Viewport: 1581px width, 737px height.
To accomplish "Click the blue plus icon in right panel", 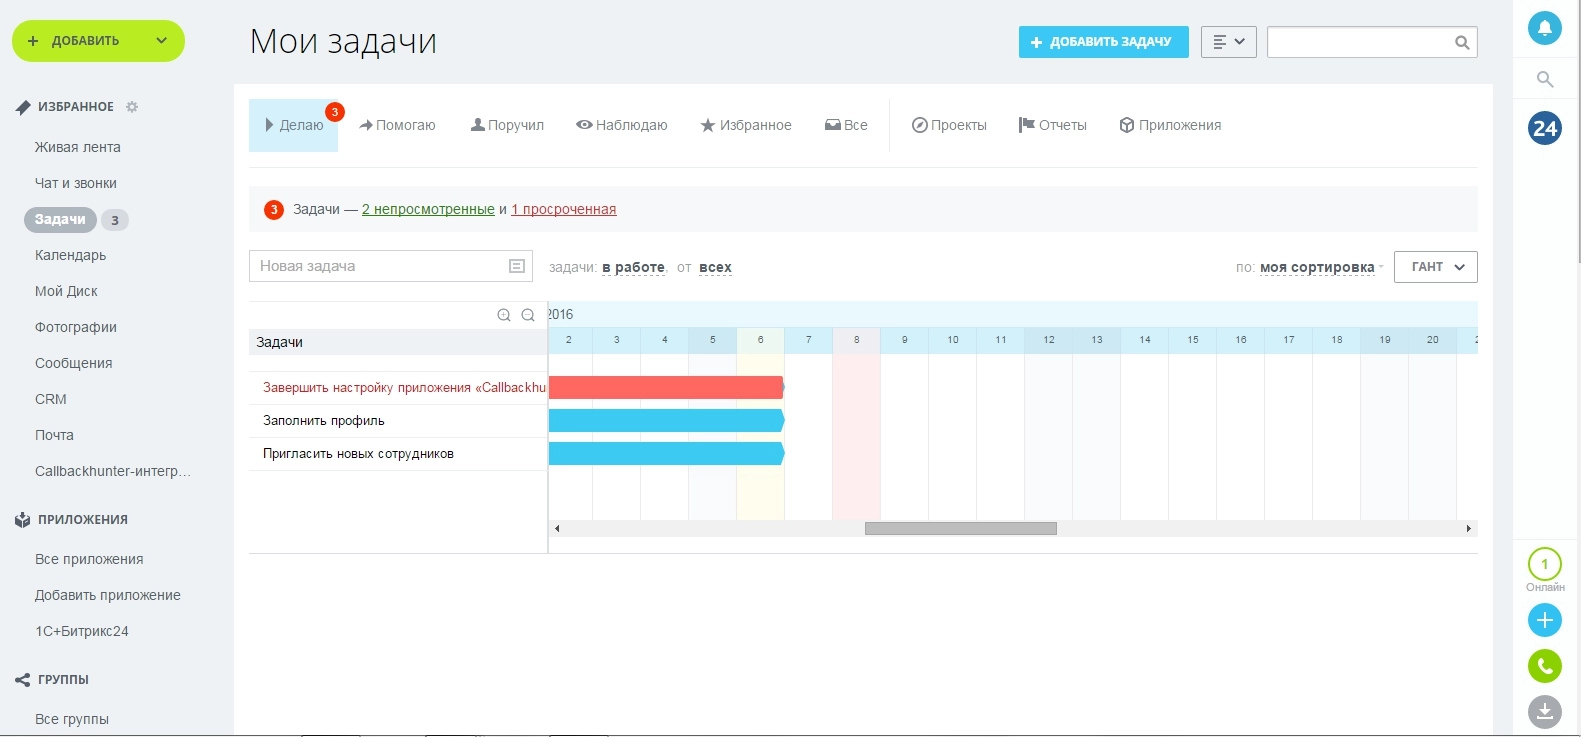I will (1544, 620).
